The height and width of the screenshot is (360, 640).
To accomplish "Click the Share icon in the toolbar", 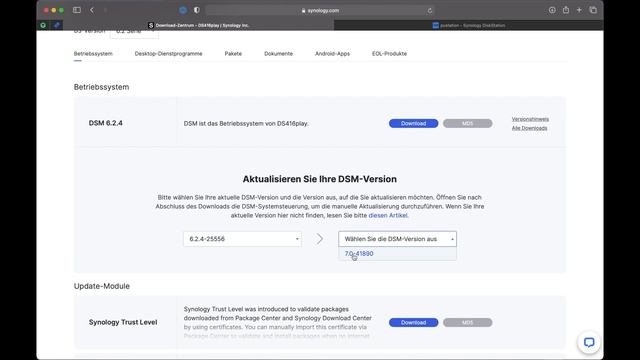I will [x=566, y=10].
